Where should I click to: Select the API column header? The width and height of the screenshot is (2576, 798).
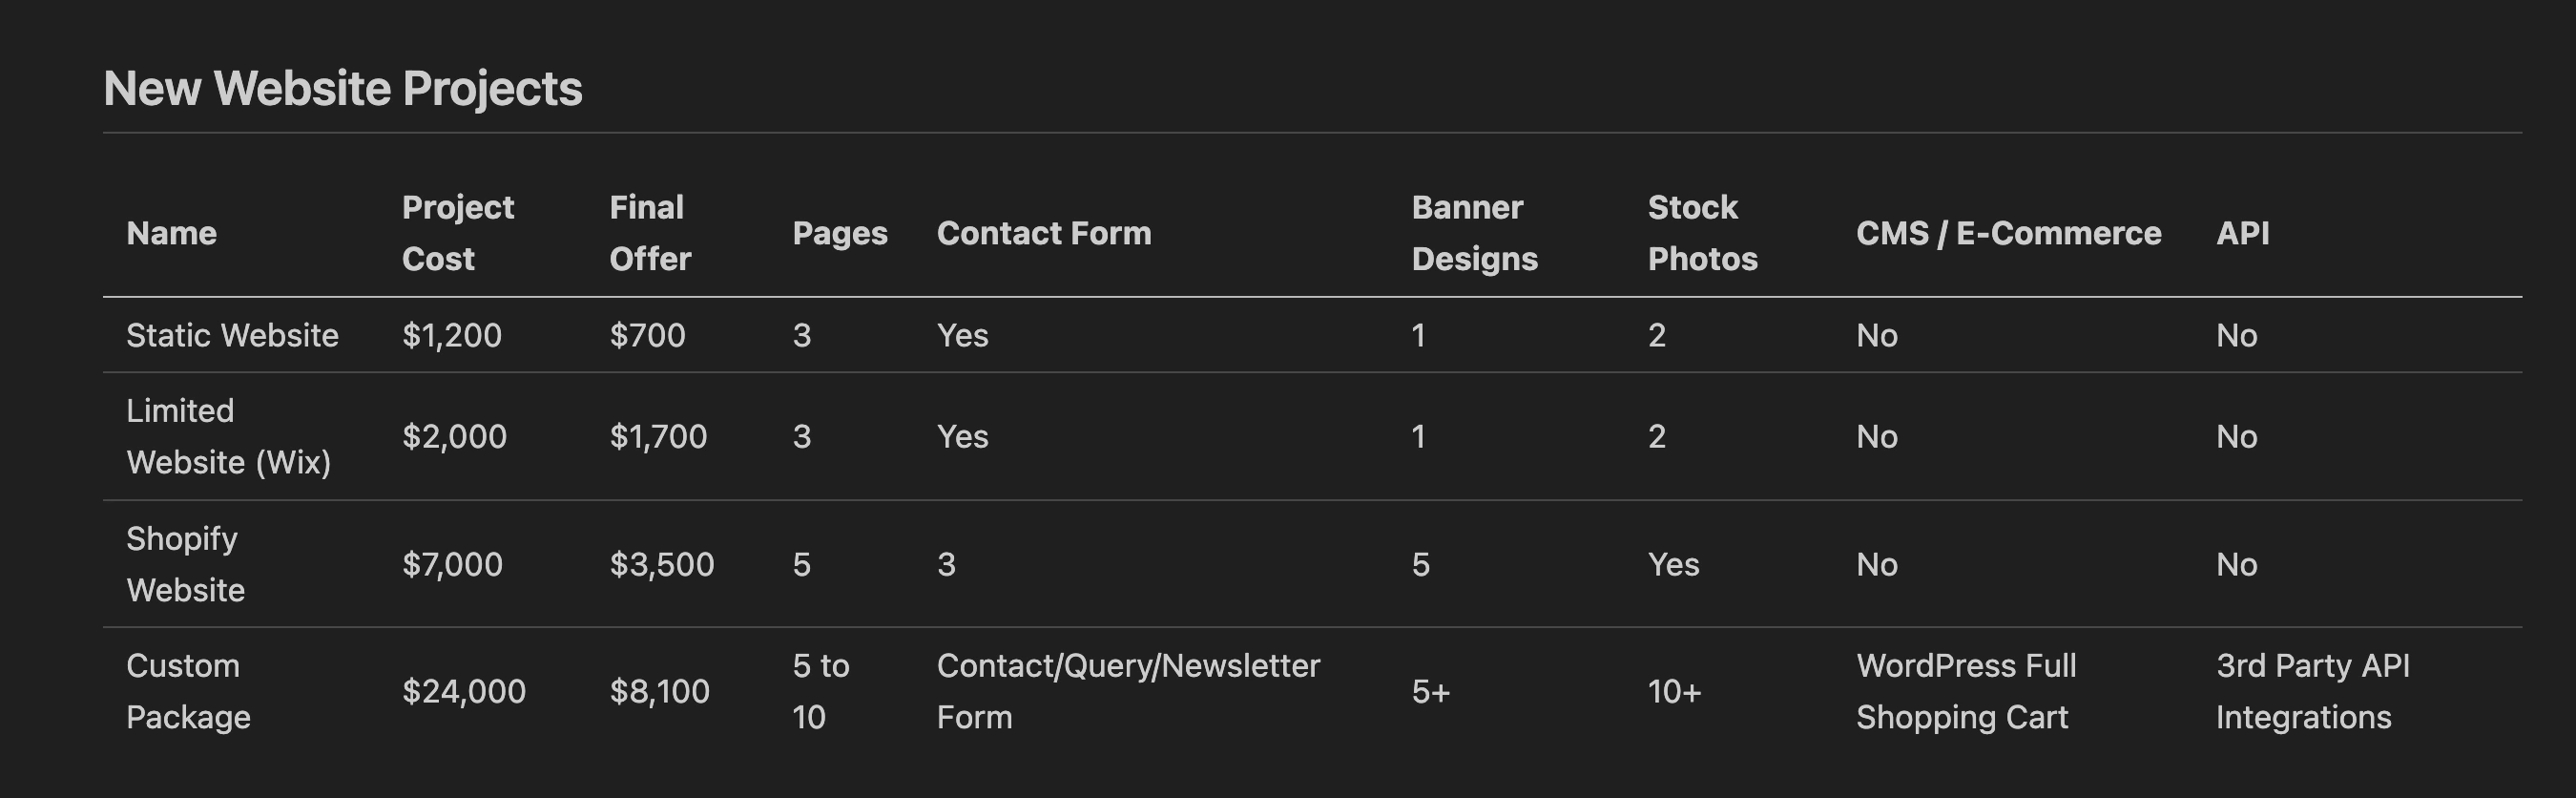point(2242,233)
